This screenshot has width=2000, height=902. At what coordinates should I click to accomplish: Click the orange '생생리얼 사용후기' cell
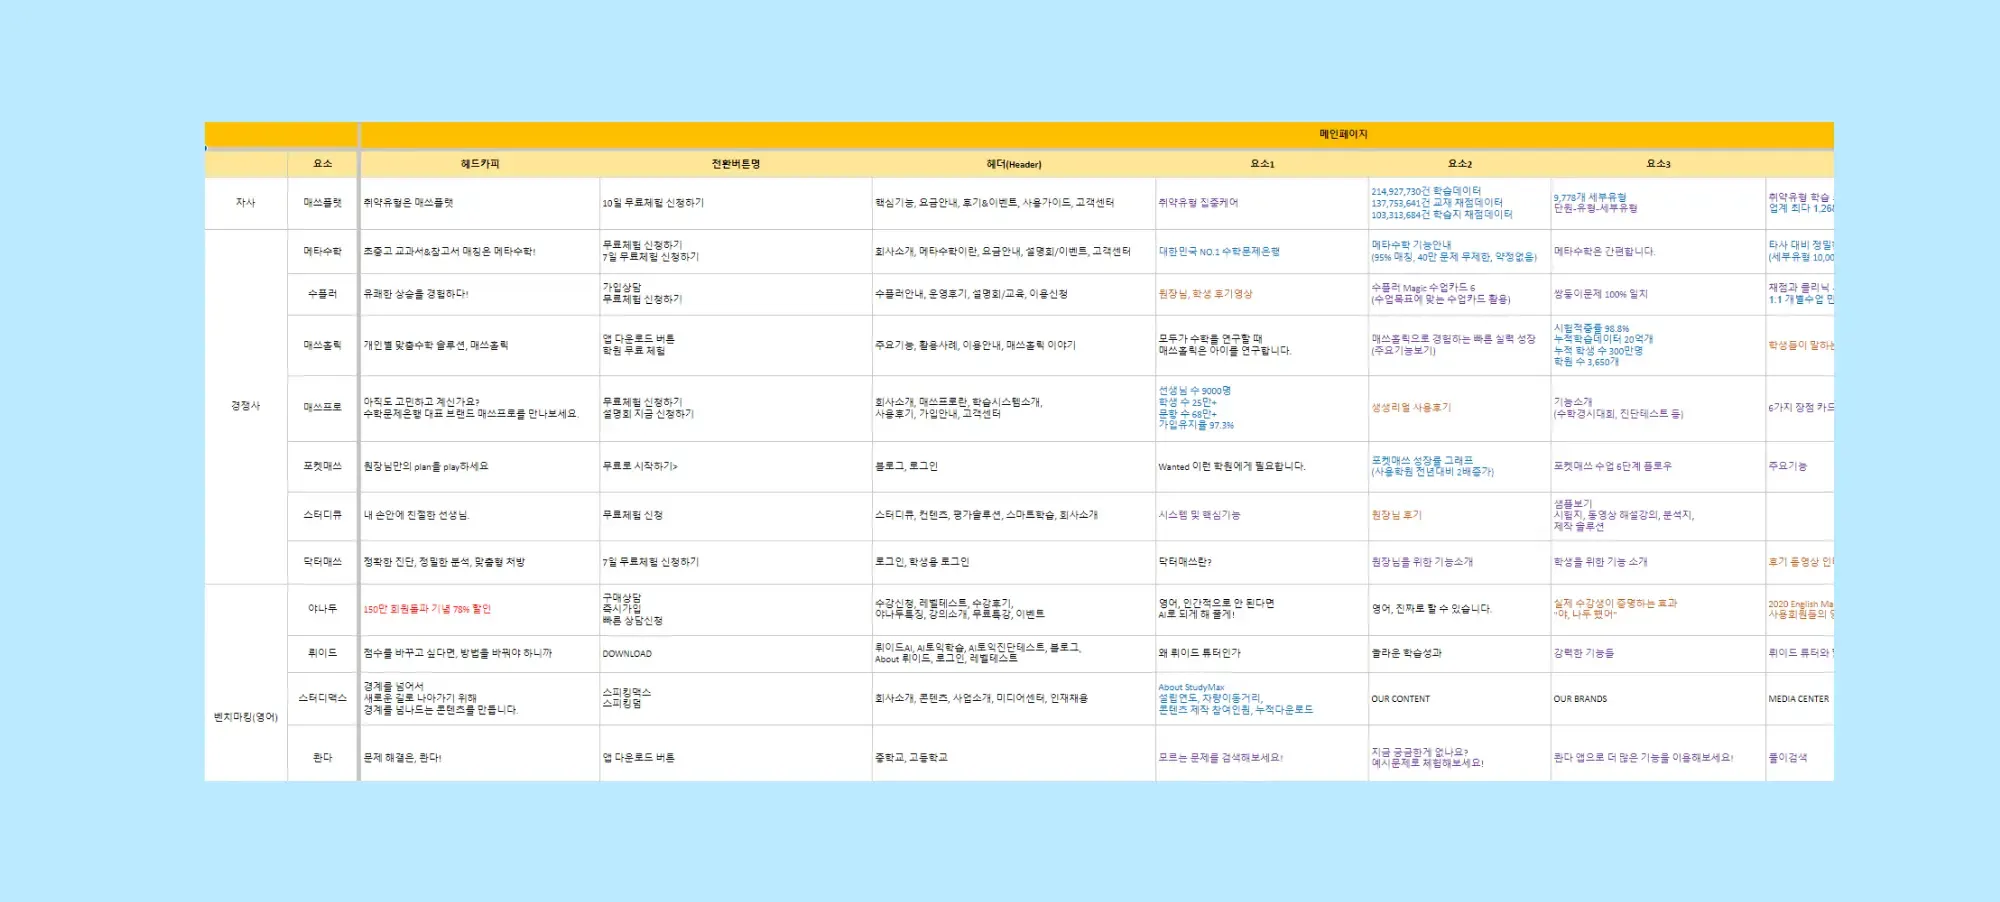[x=1460, y=408]
